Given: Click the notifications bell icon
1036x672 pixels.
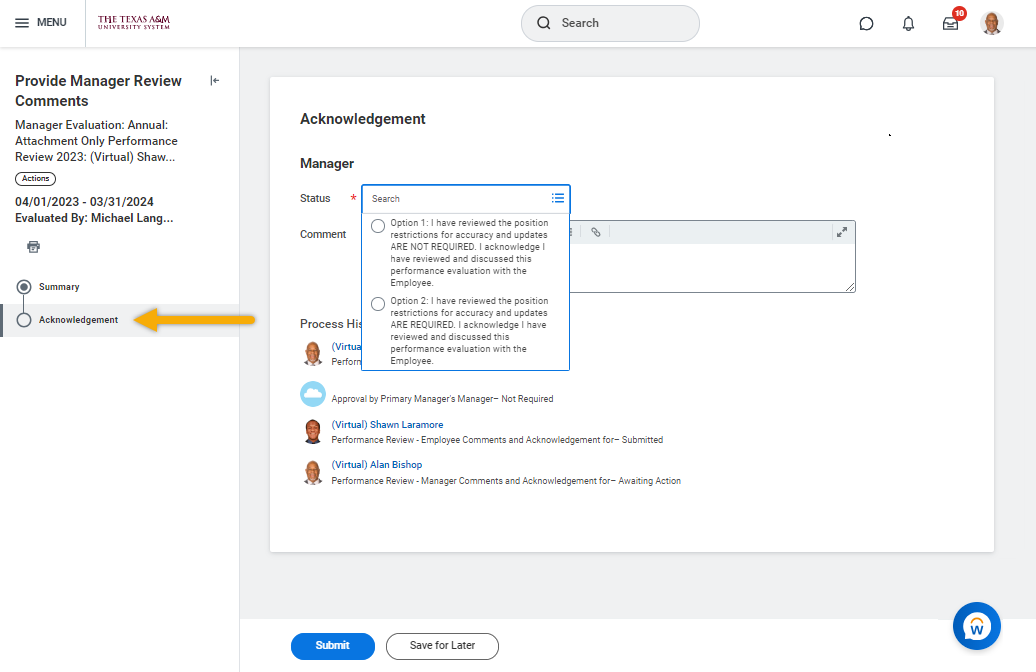Looking at the screenshot, I should tap(908, 23).
